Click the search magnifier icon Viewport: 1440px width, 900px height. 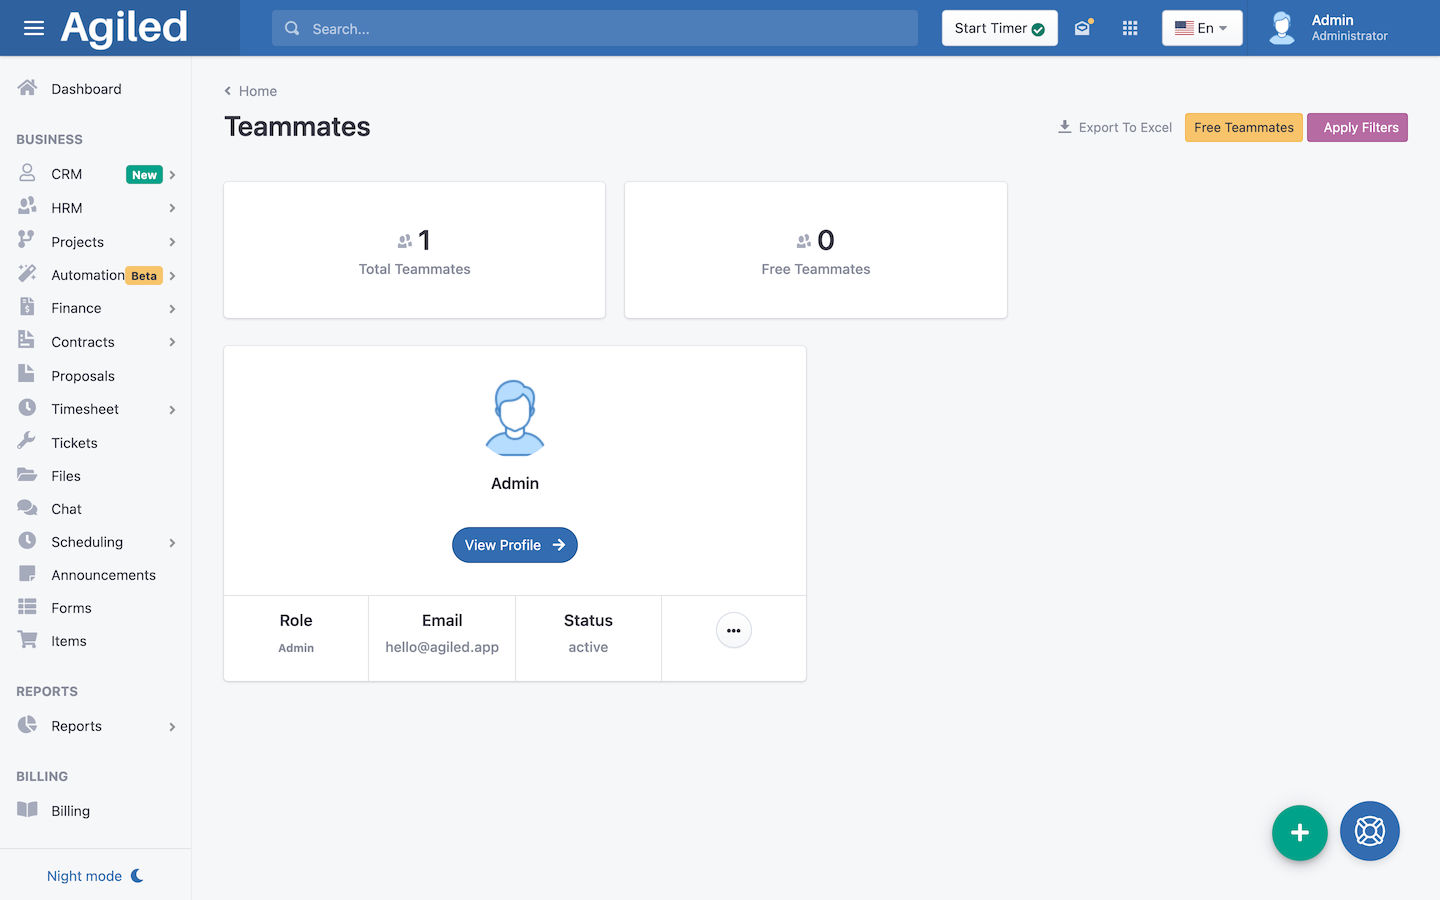(292, 28)
